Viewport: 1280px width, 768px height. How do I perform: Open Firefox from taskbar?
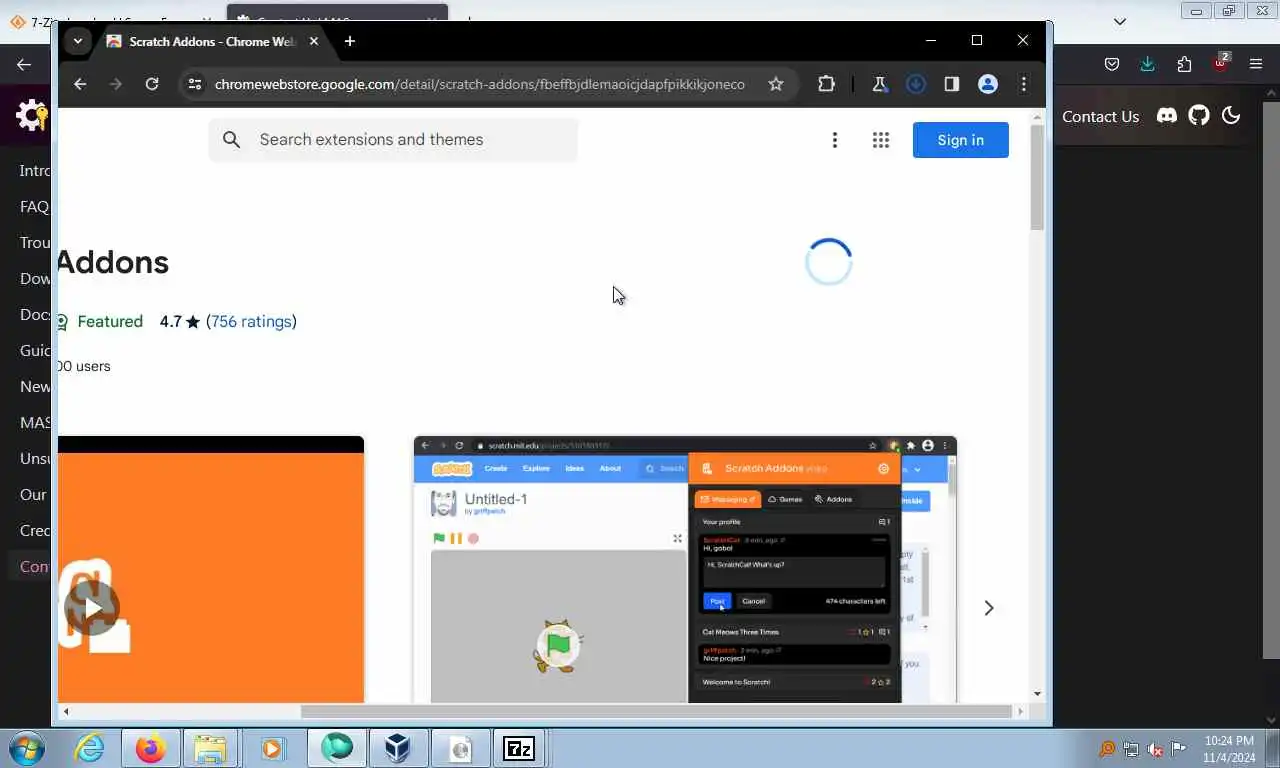point(151,748)
